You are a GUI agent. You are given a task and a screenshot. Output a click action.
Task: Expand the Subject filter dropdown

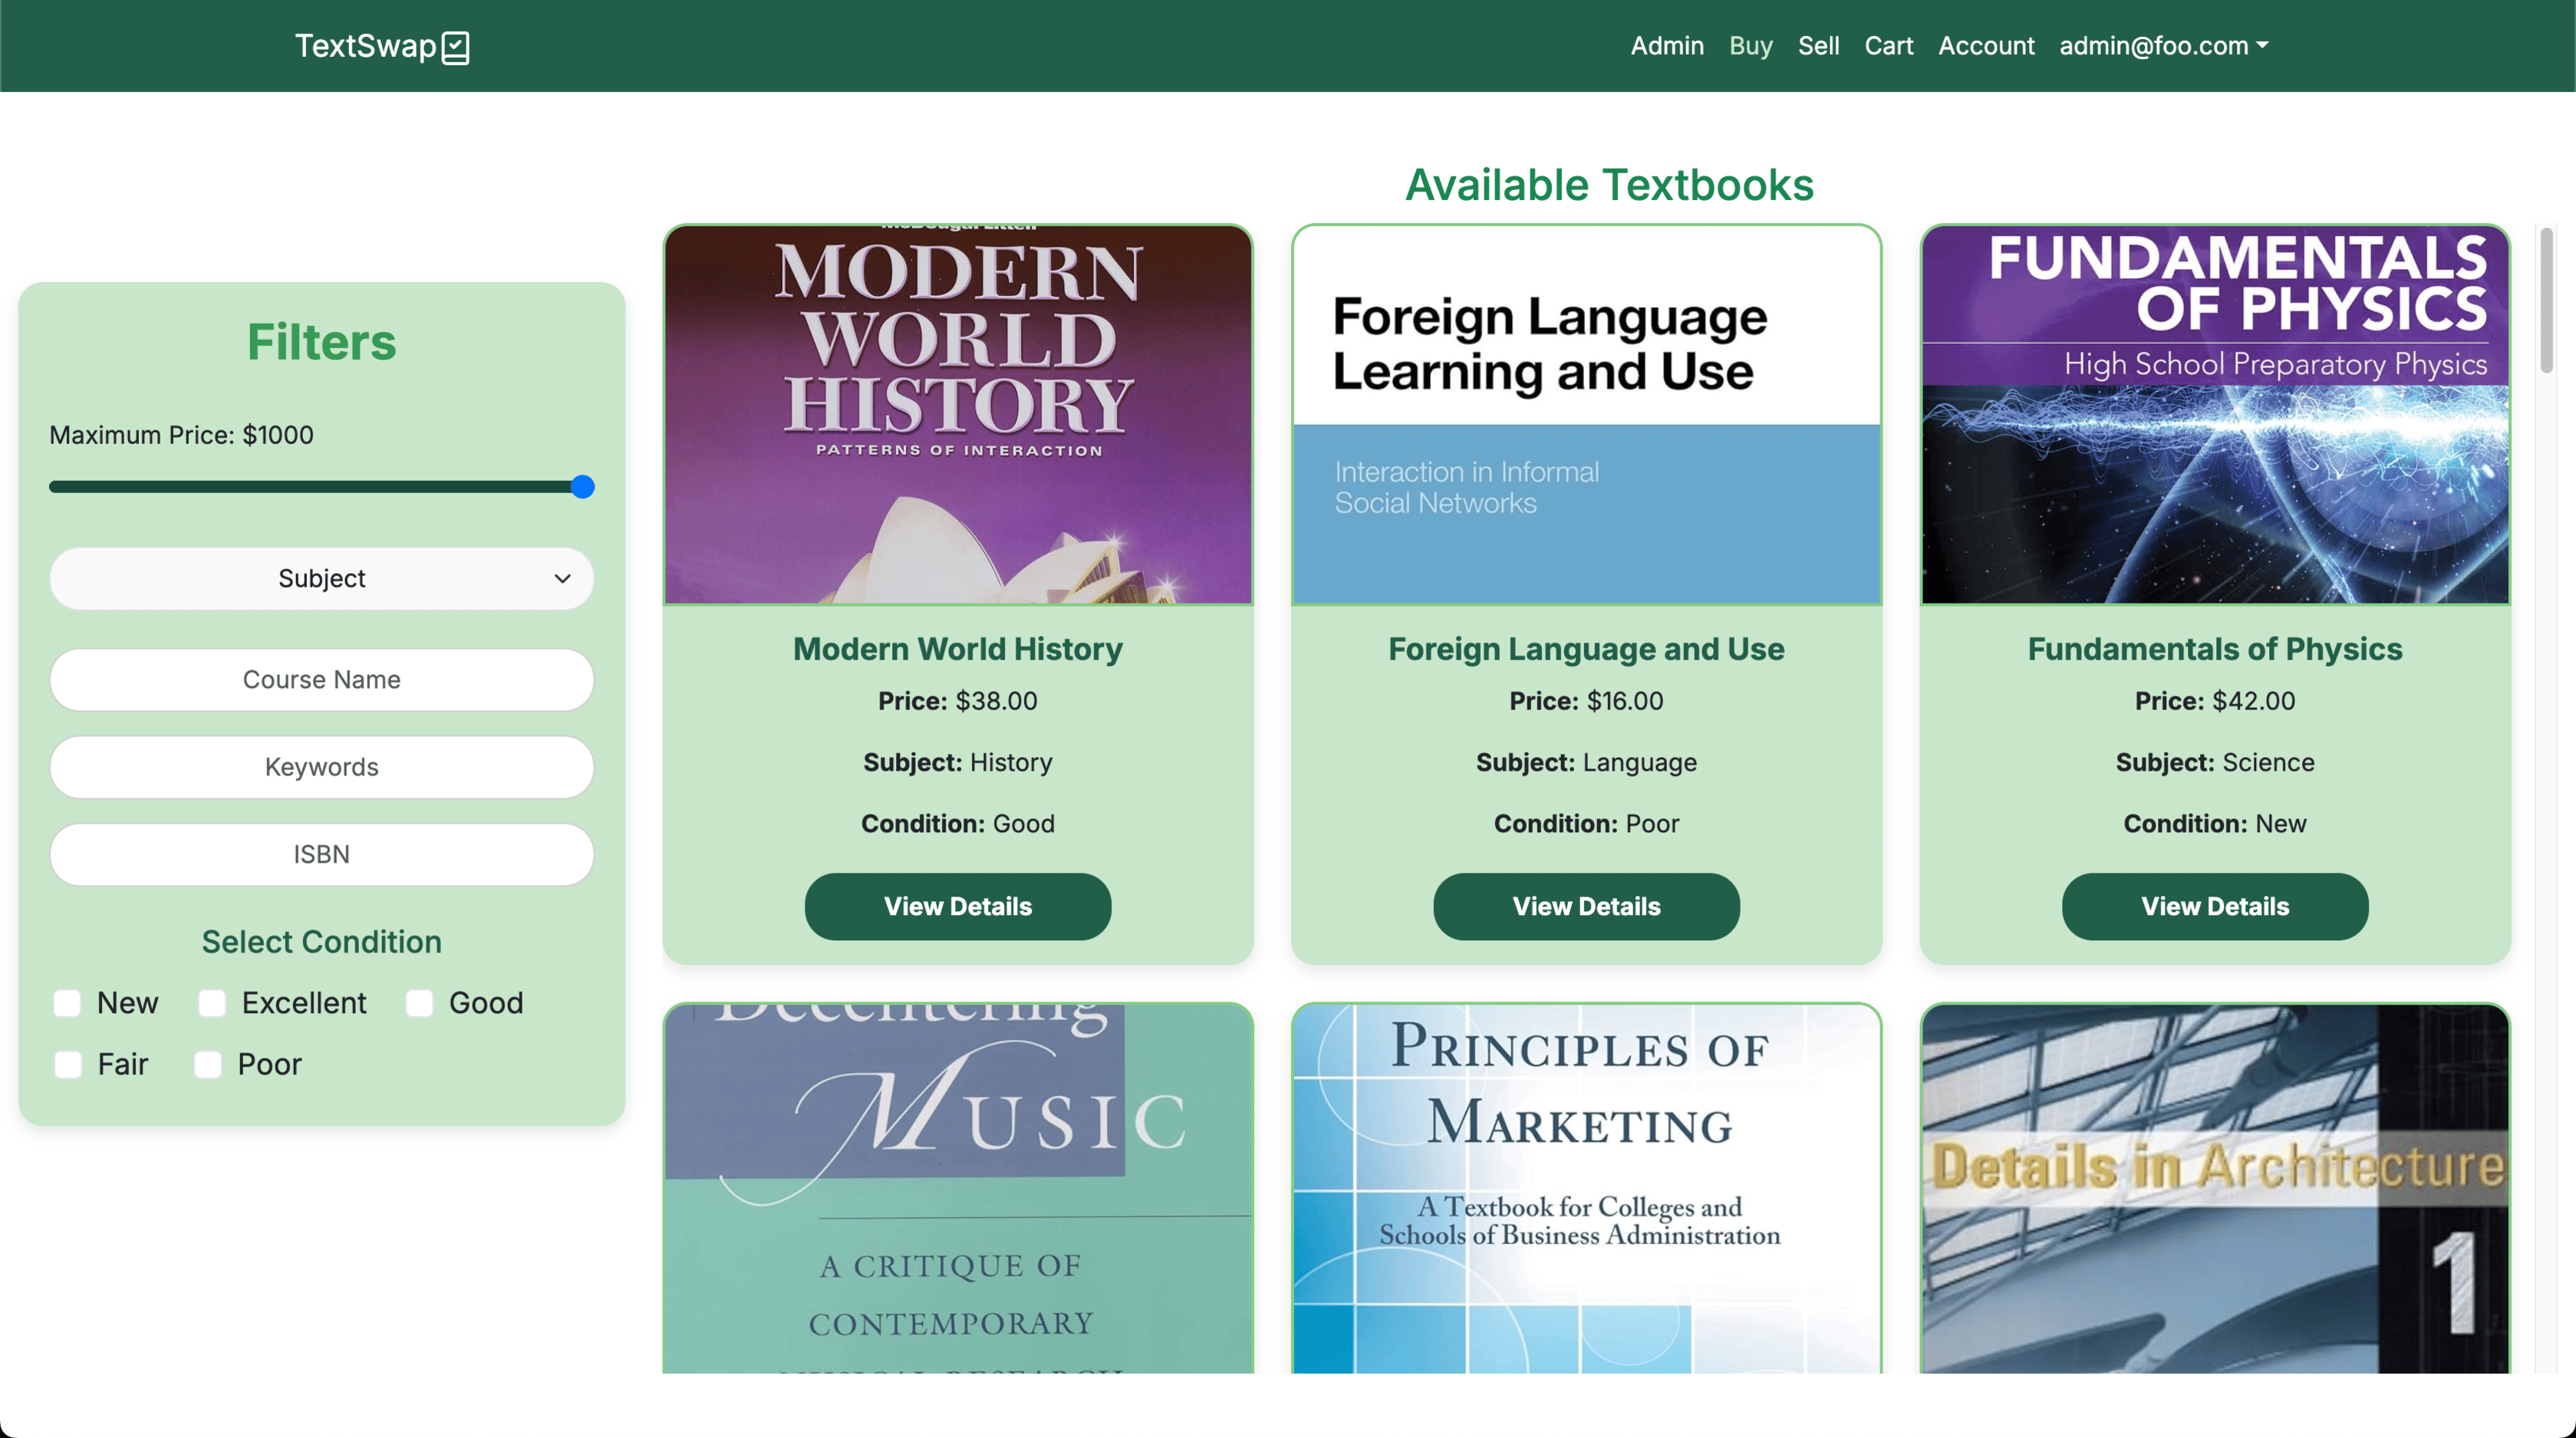[x=321, y=578]
